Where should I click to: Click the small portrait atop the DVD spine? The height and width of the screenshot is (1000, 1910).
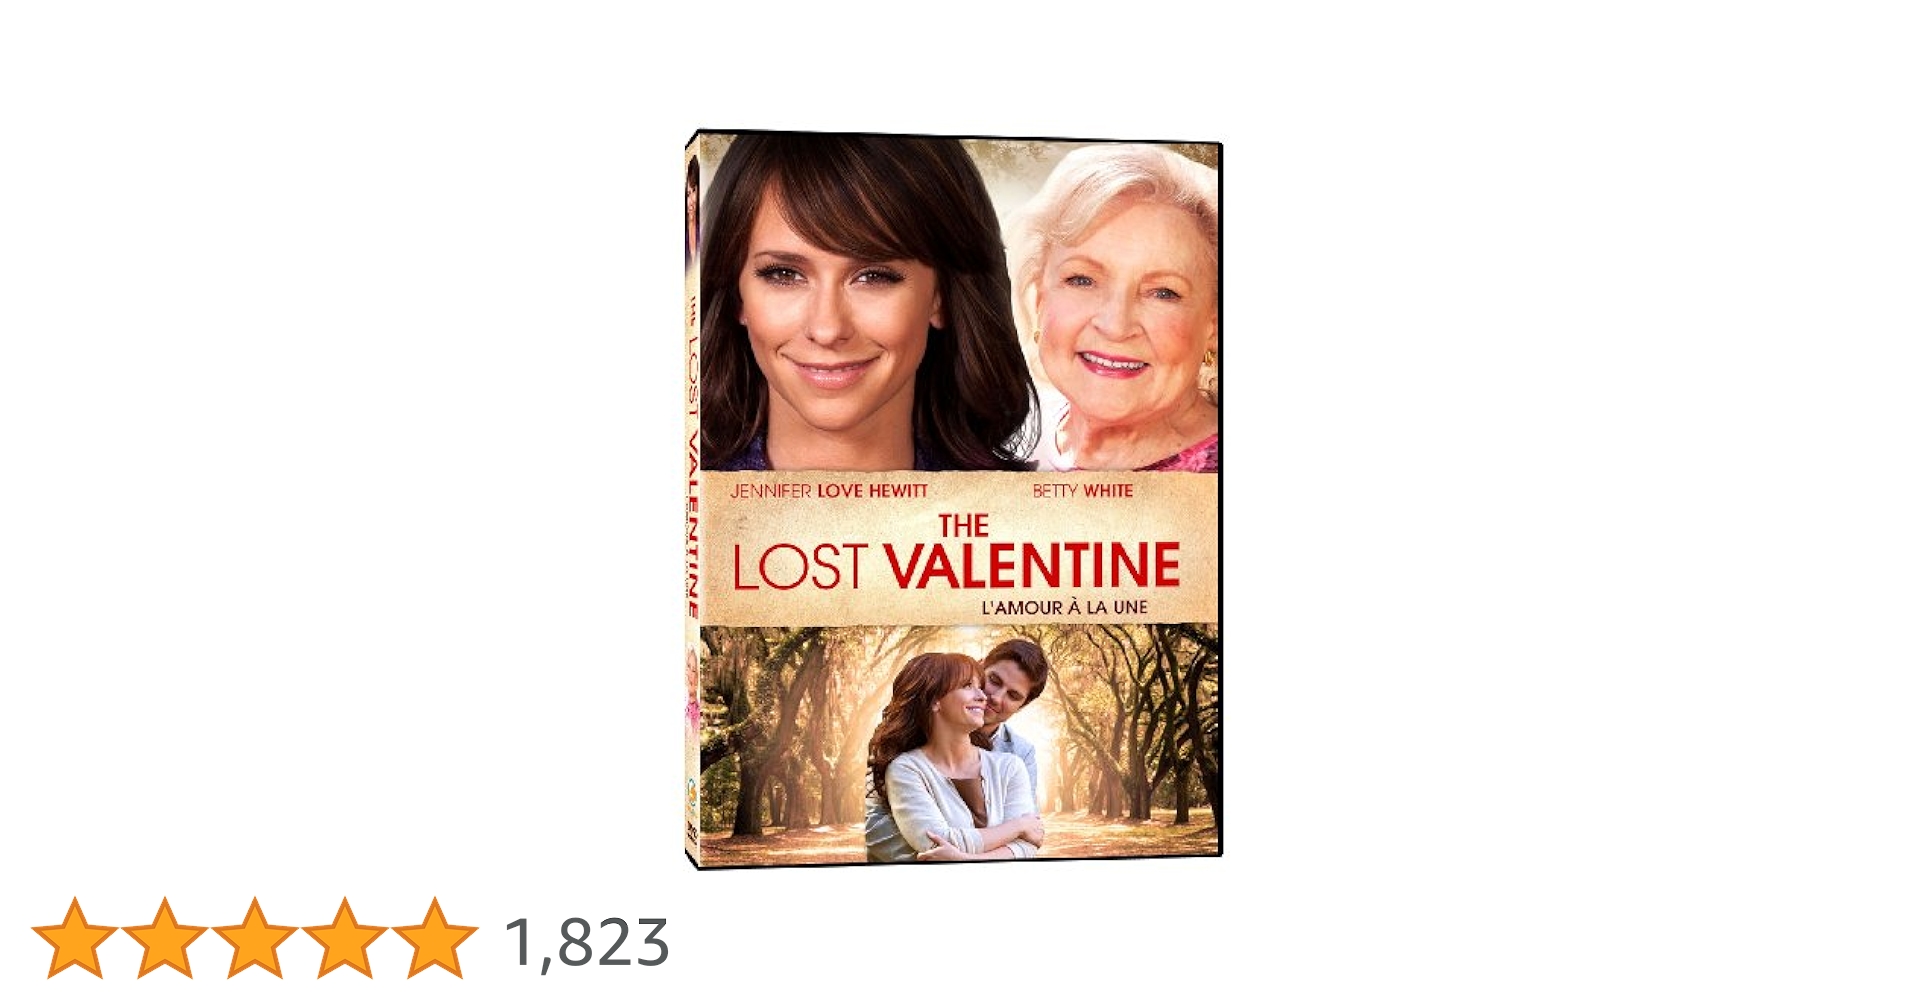click(691, 215)
